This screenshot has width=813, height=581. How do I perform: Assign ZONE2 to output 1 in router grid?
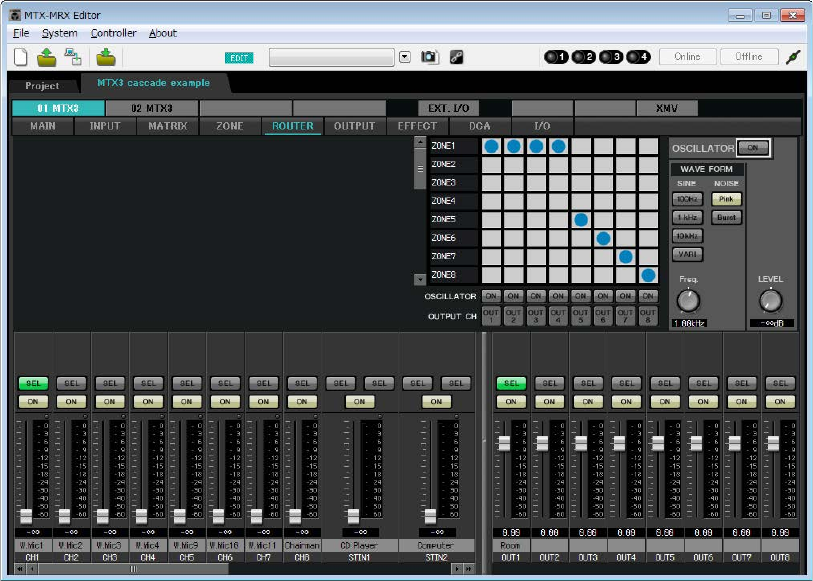[491, 165]
